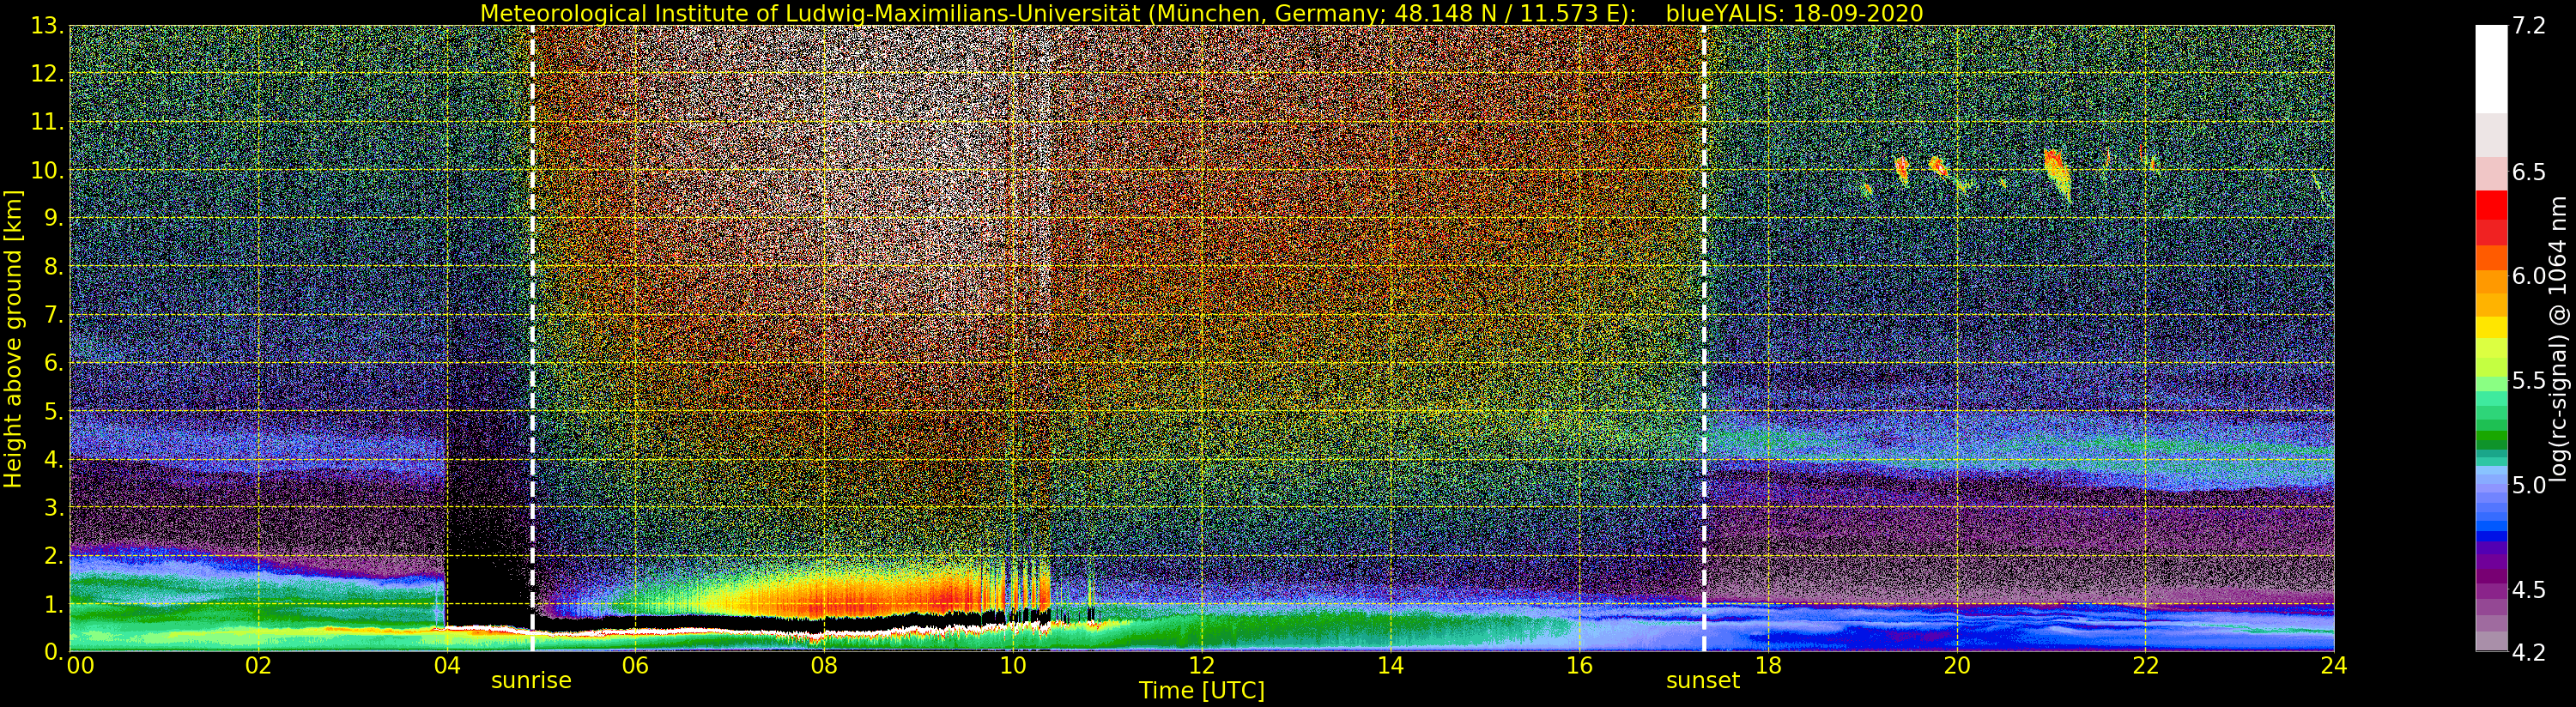Click the 'Time [UTC]' axis label
Image resolution: width=2576 pixels, height=707 pixels.
[1201, 691]
